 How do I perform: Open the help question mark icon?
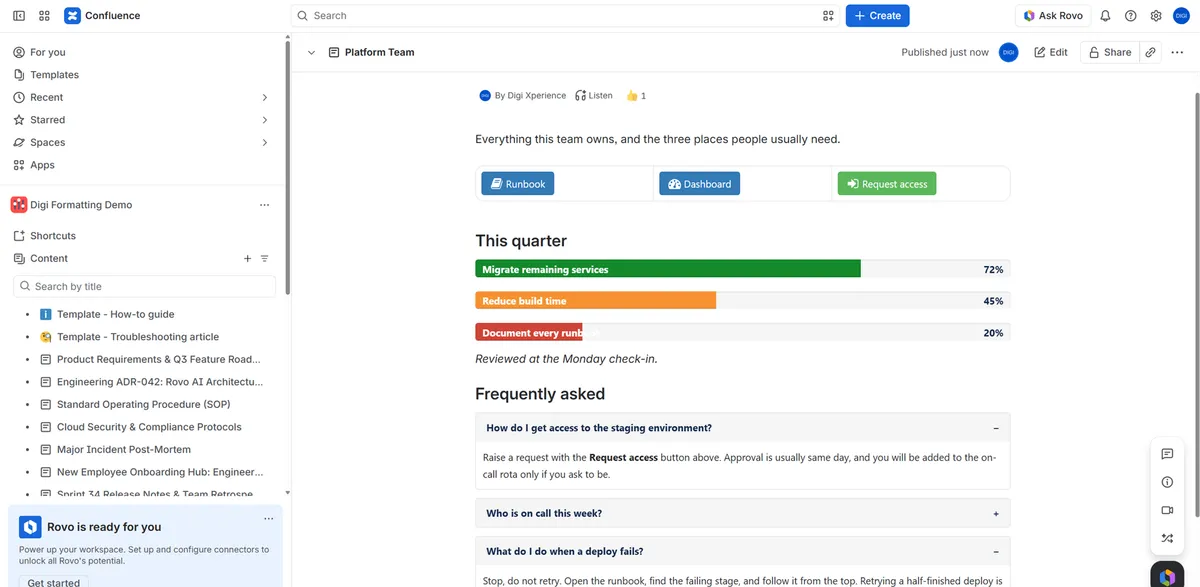[x=1131, y=16]
